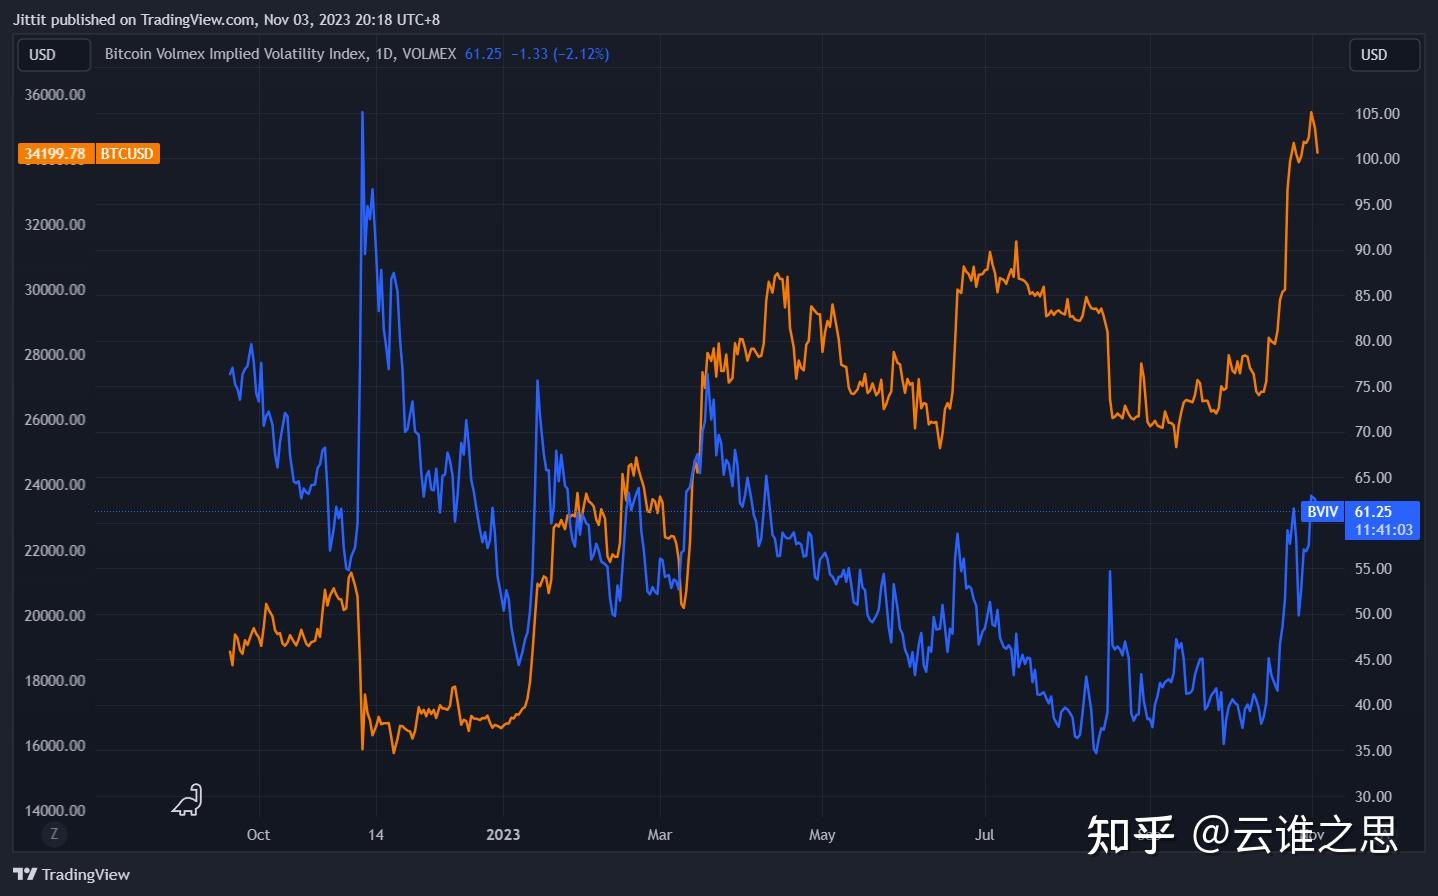Screen dimensions: 1438x896
Task: Click 70.00 on the right volatility scale
Action: tap(1373, 431)
